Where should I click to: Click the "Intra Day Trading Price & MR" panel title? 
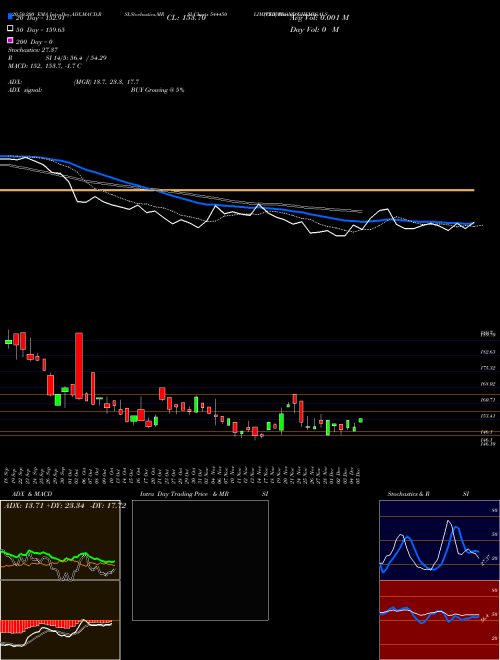tap(184, 494)
